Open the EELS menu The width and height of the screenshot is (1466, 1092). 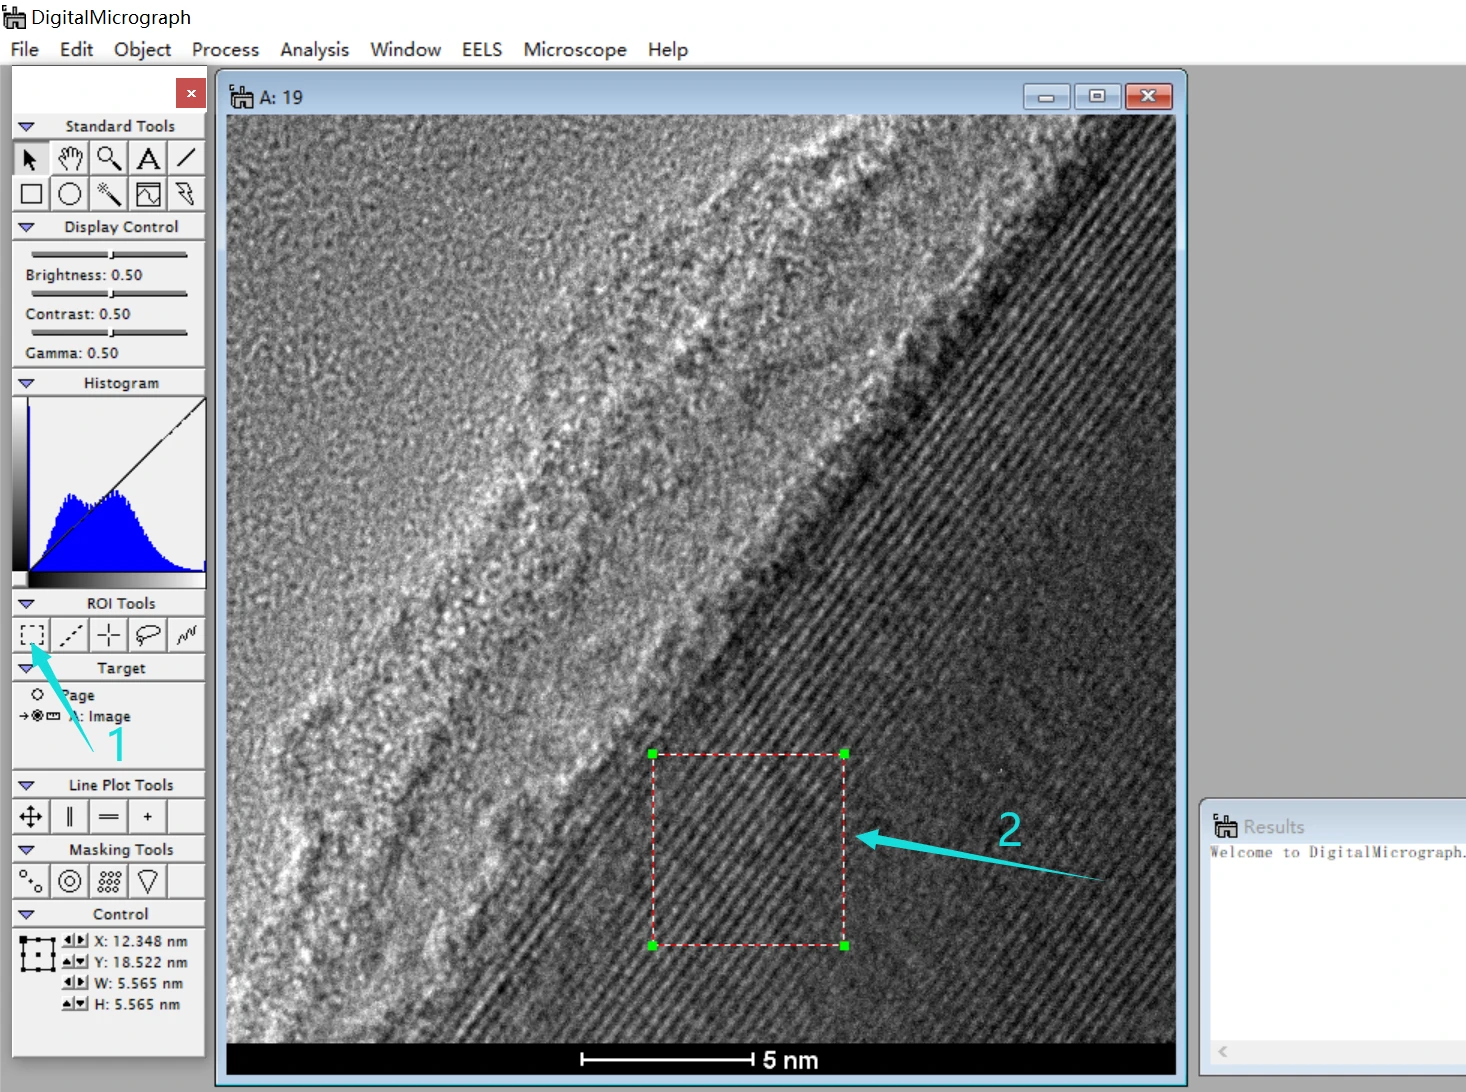[482, 49]
